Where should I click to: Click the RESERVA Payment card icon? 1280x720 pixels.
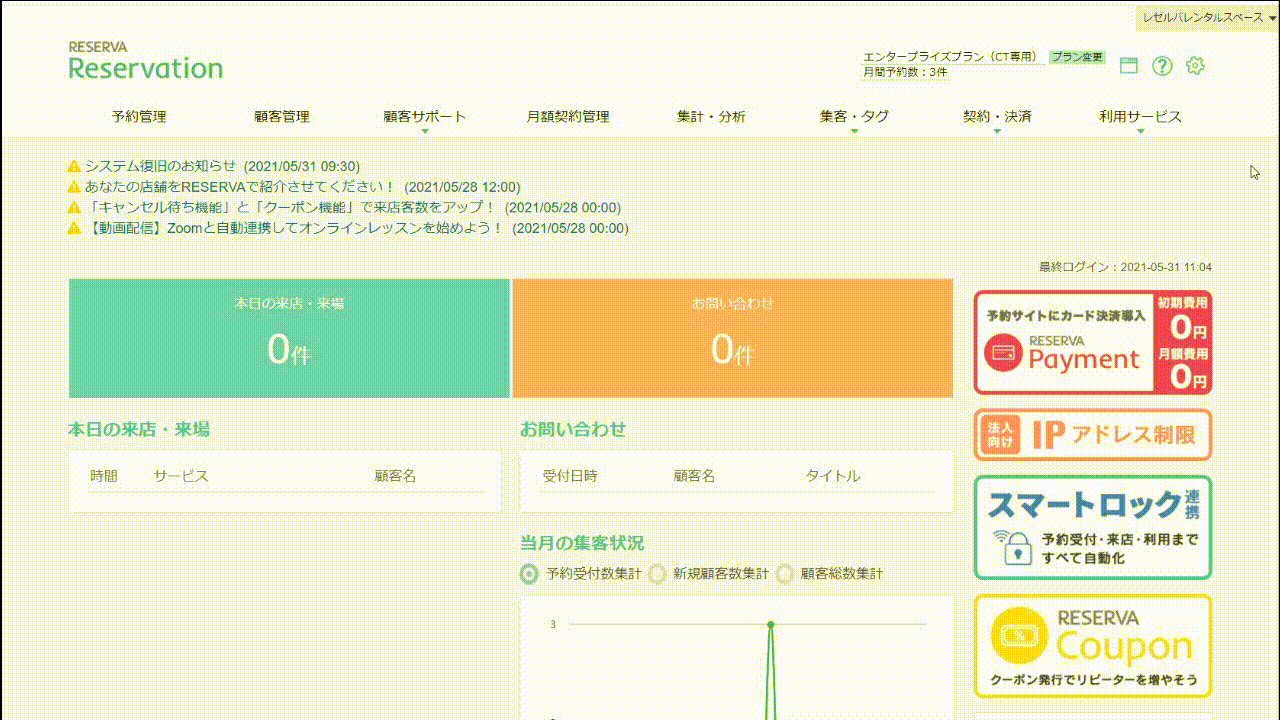pos(1003,355)
